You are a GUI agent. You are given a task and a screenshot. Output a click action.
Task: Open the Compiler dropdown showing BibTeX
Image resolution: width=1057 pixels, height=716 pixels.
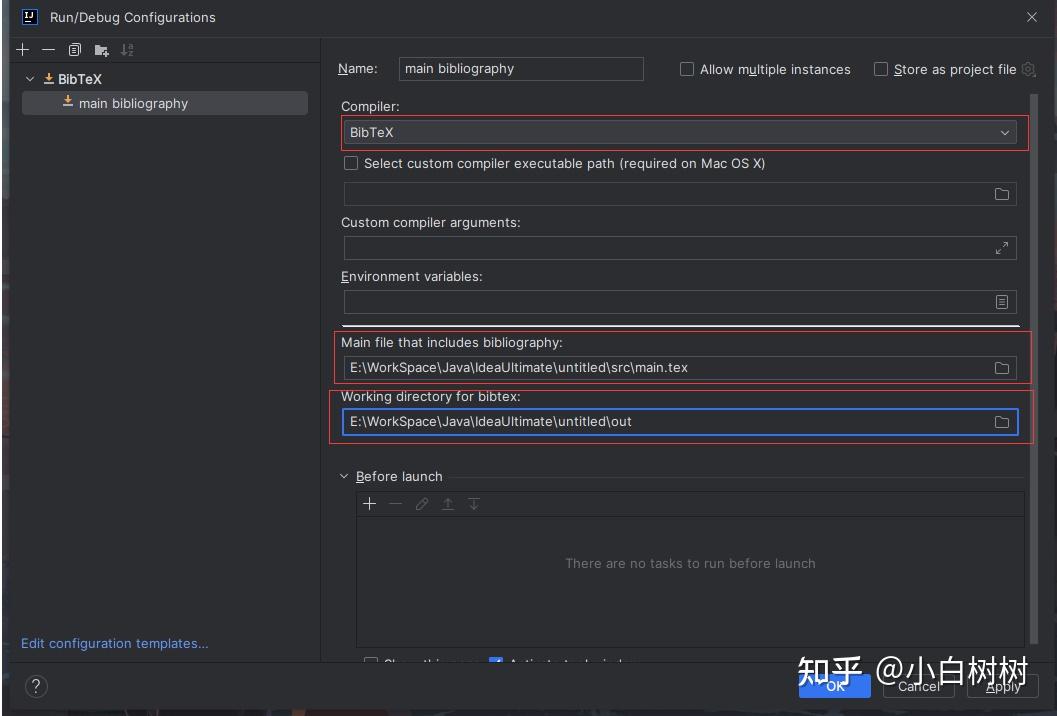tap(680, 133)
